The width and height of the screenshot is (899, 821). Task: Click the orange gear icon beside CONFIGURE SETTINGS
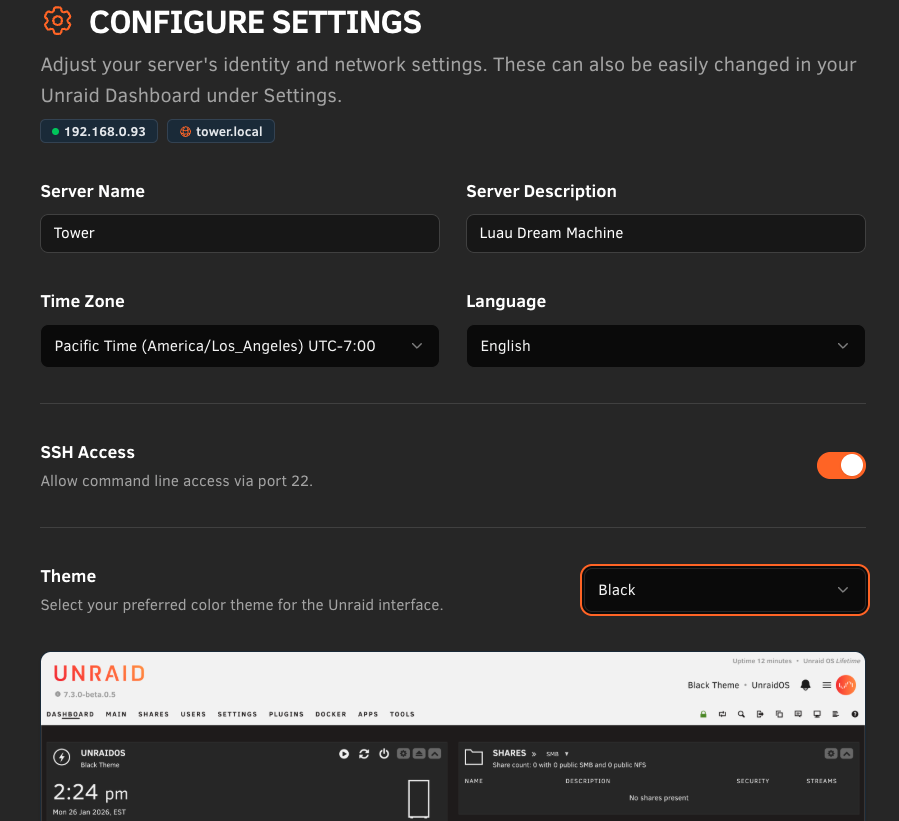(57, 21)
